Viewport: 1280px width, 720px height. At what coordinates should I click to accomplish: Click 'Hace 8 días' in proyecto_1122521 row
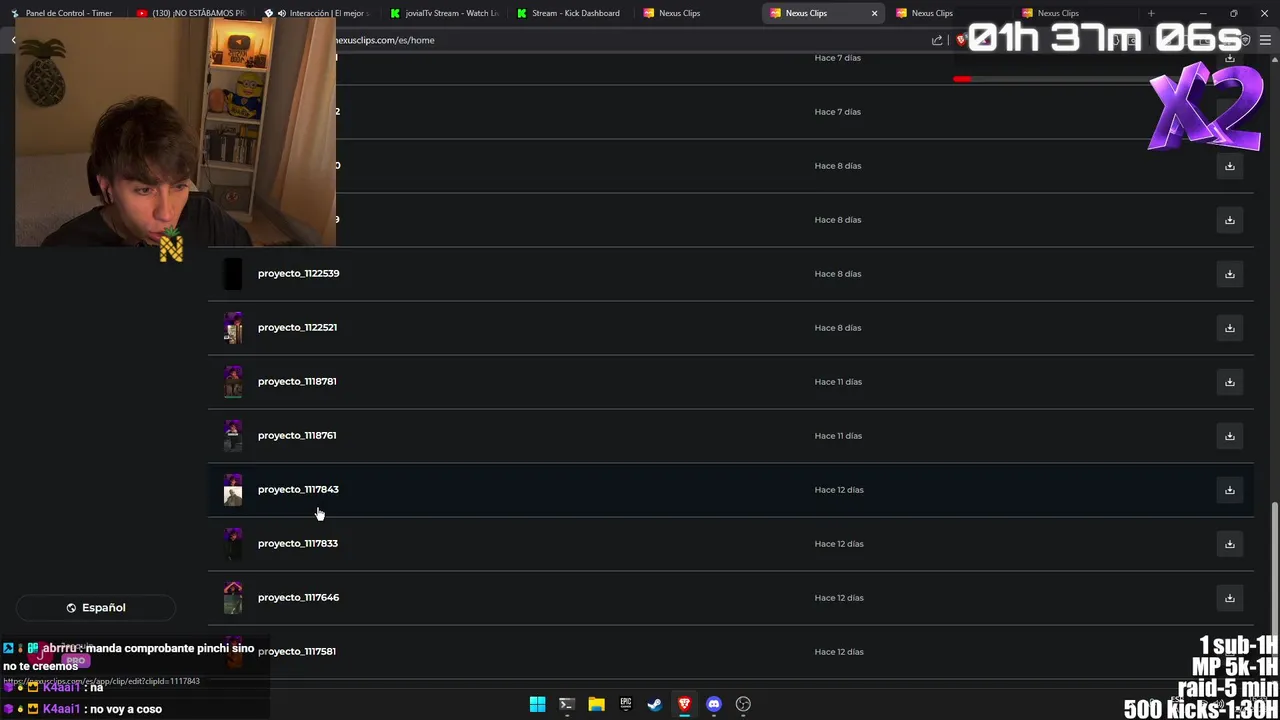838,328
